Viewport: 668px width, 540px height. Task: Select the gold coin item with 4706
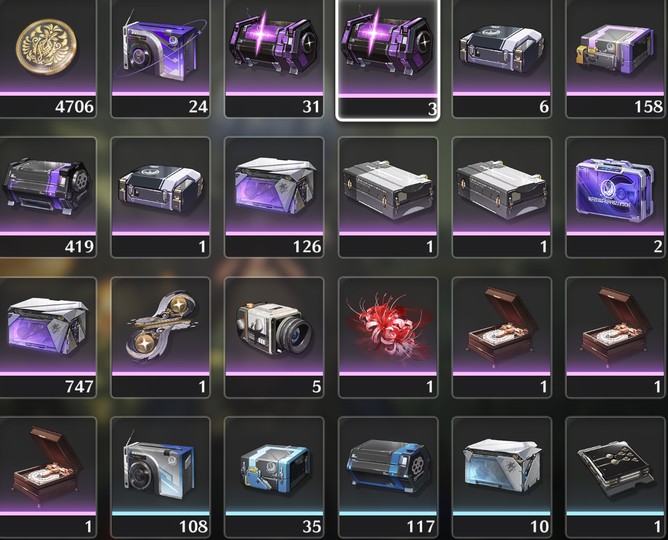[x=47, y=58]
